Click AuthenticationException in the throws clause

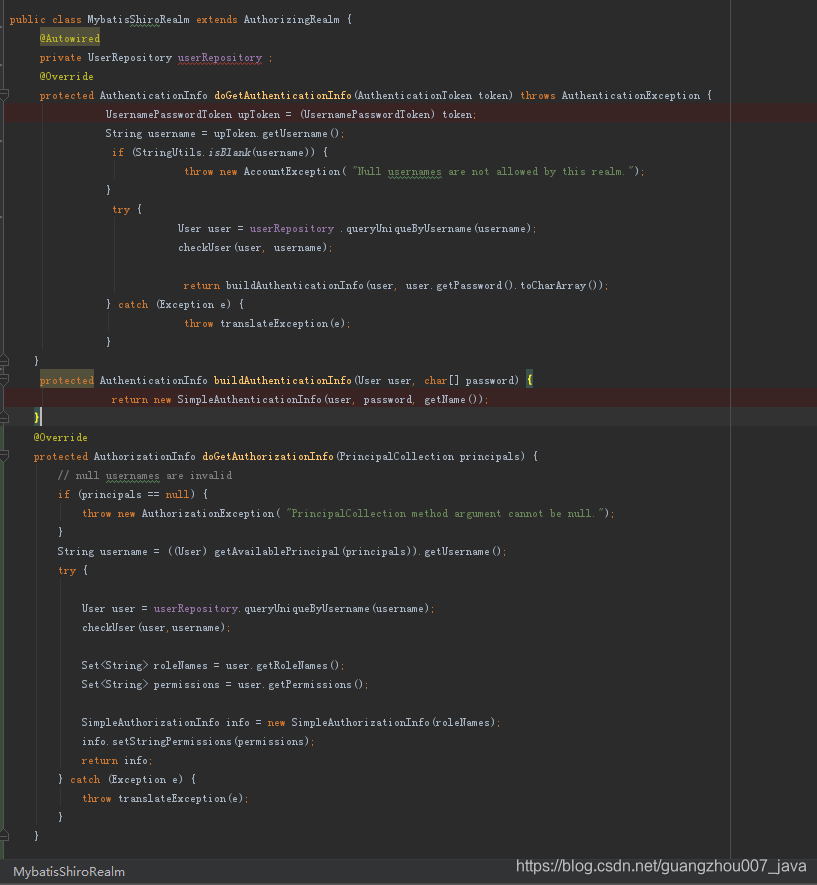631,95
